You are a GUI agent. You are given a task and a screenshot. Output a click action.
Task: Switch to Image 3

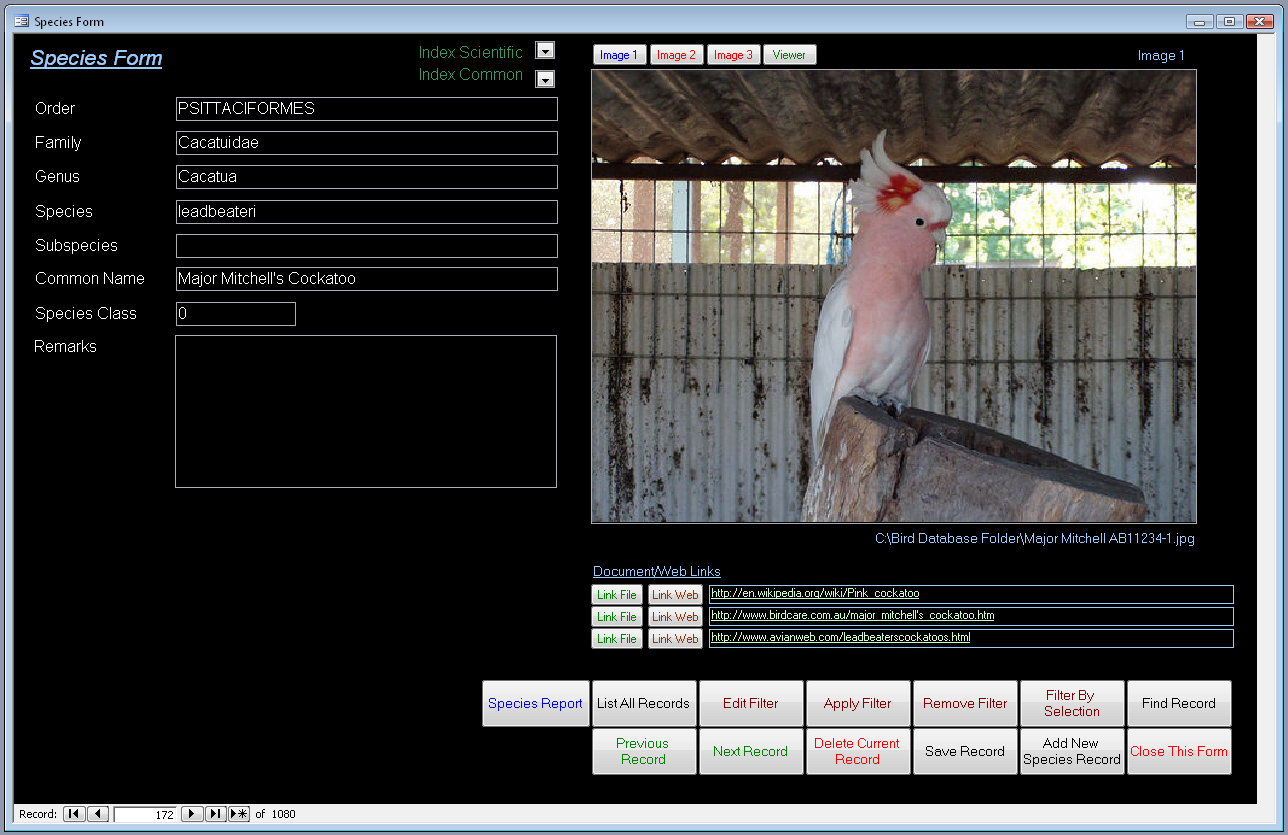733,54
